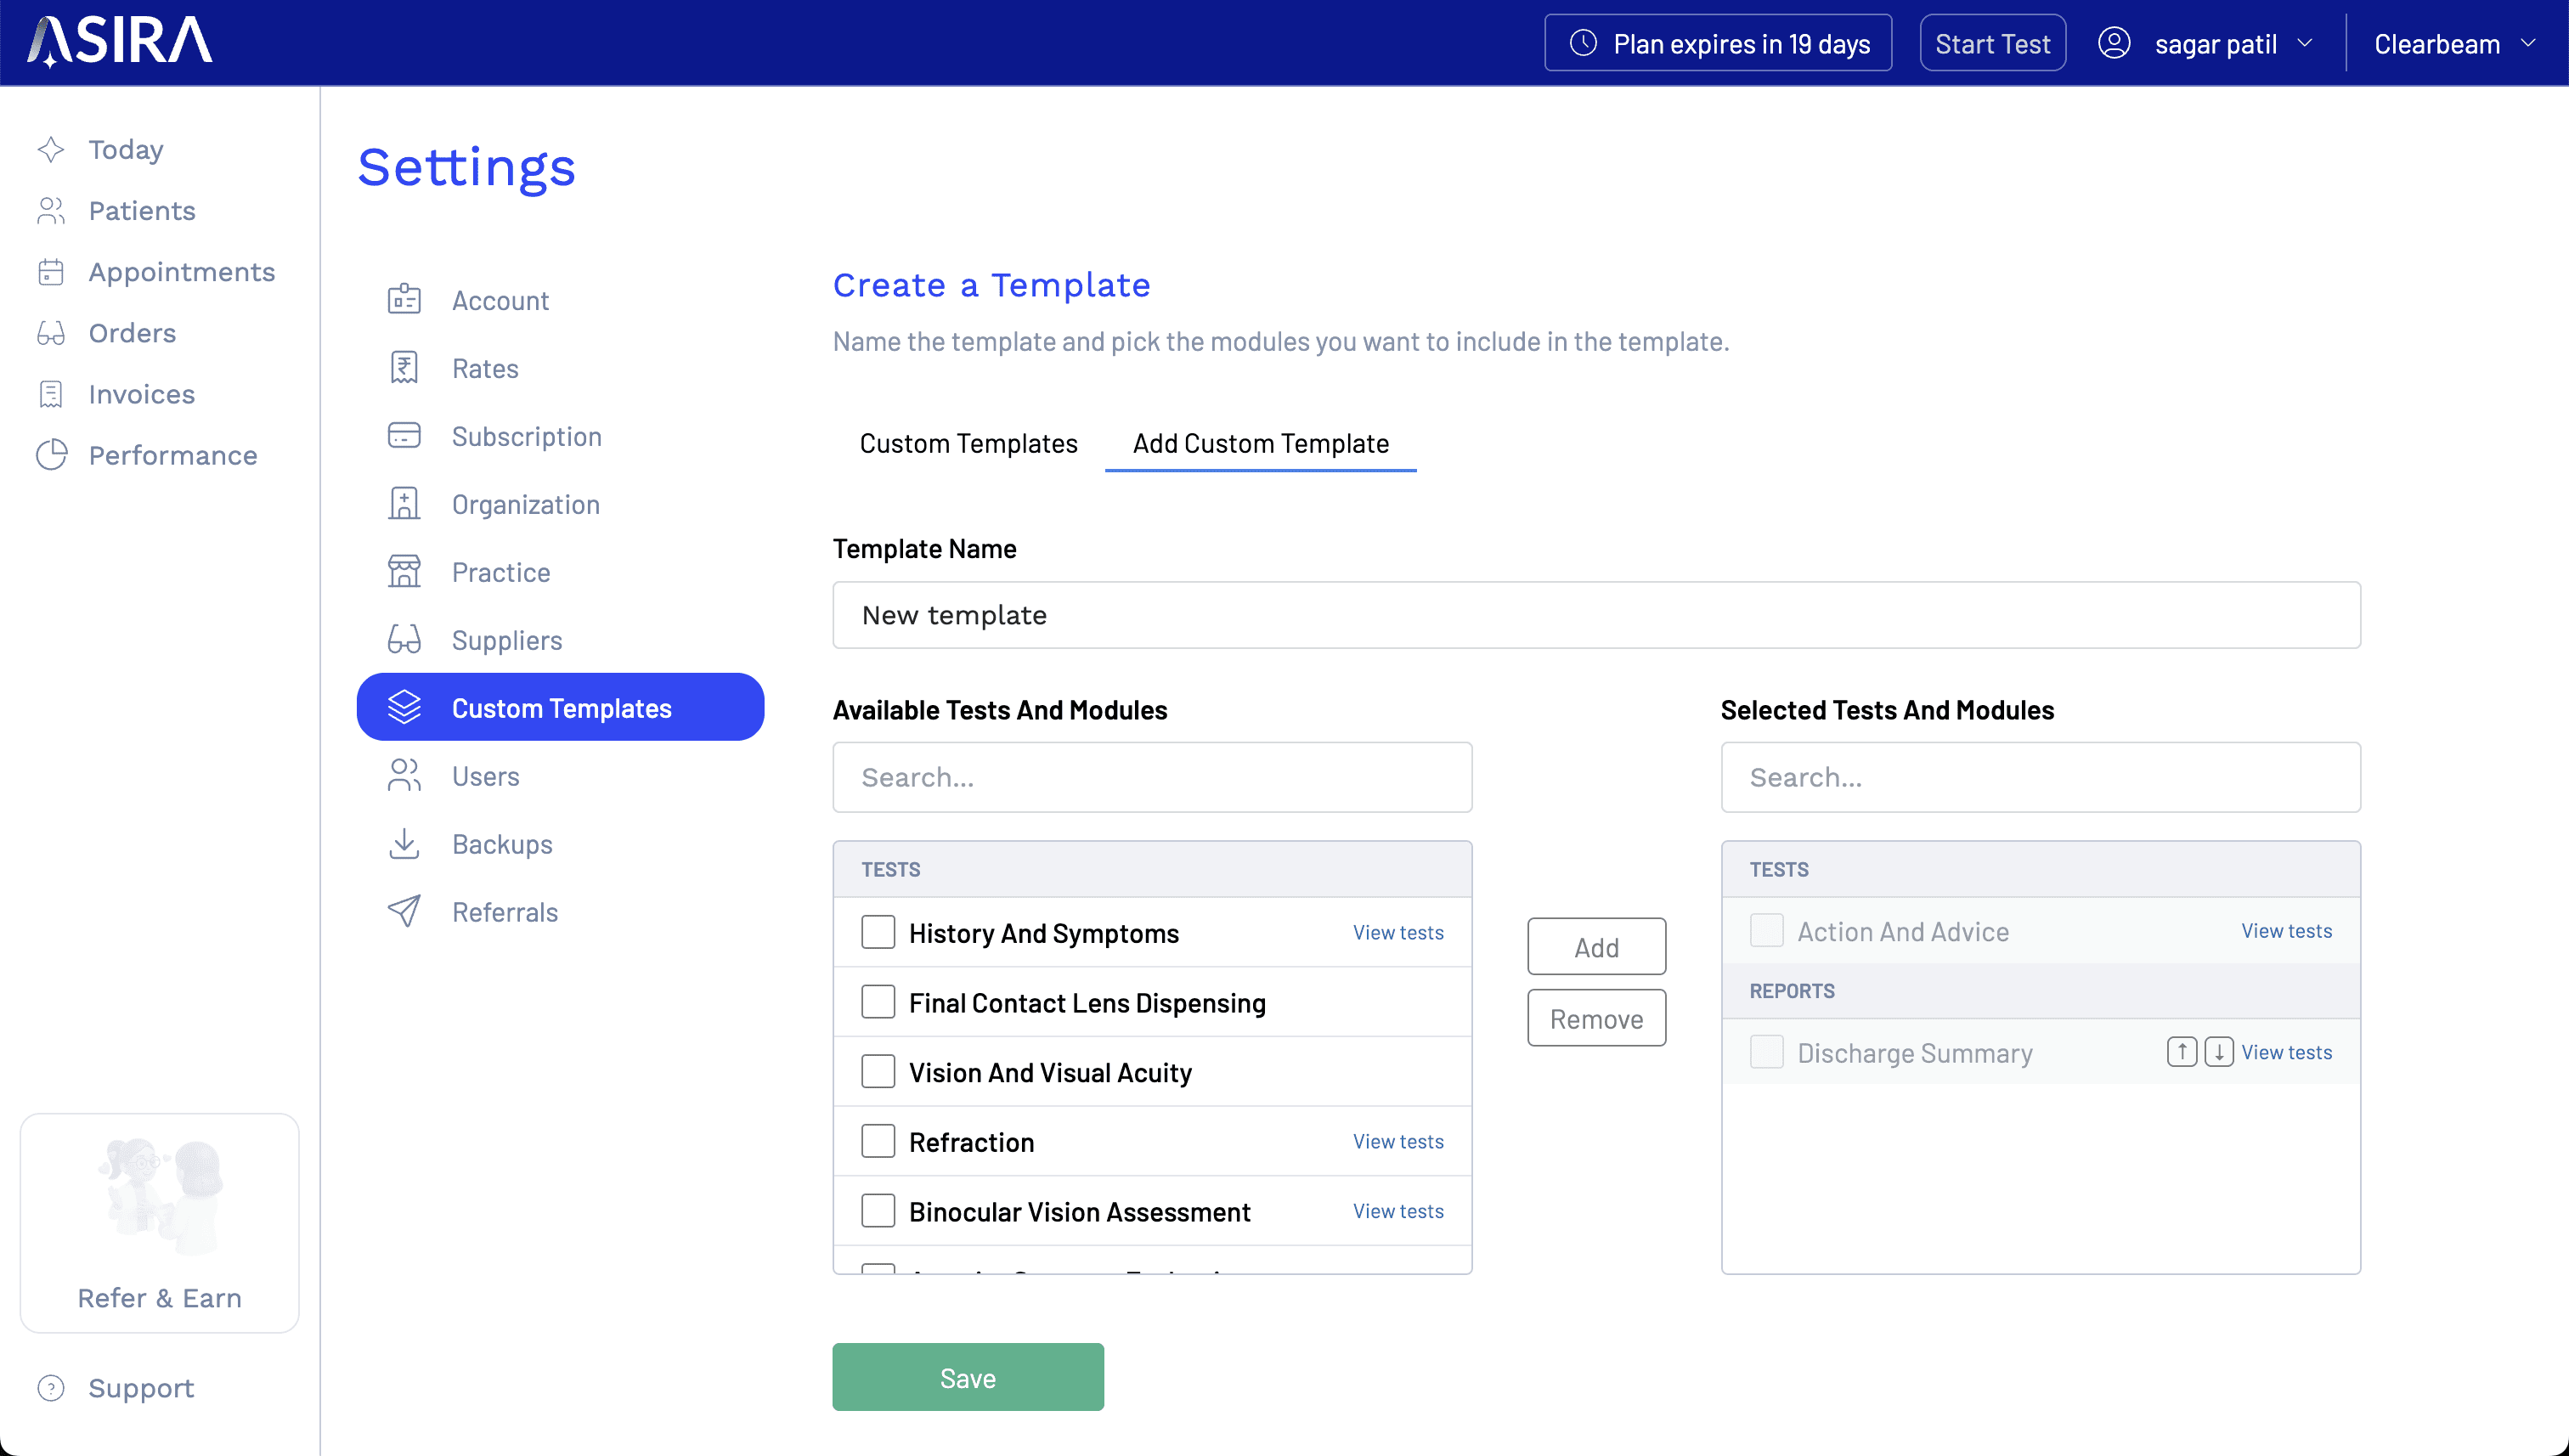Screen dimensions: 2569x1456
Task: Open Rates settings receipt icon
Action: click(x=404, y=368)
